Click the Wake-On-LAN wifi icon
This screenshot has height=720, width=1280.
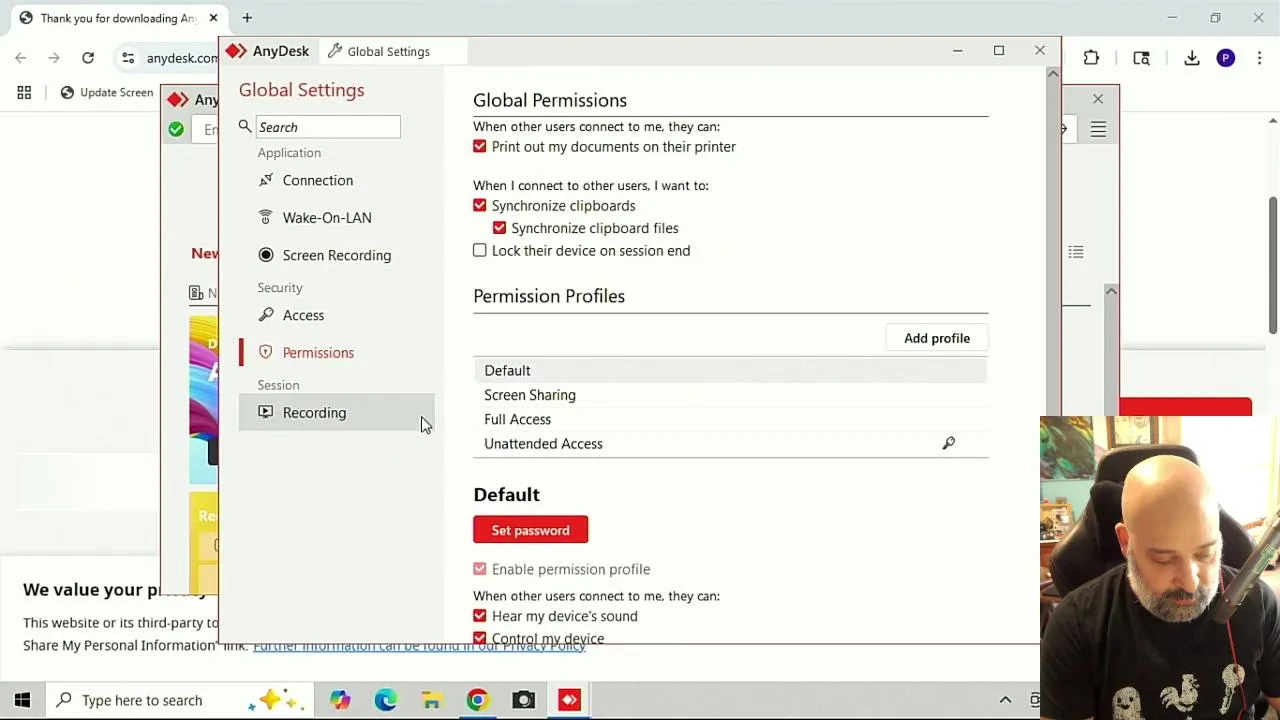pyautogui.click(x=265, y=217)
